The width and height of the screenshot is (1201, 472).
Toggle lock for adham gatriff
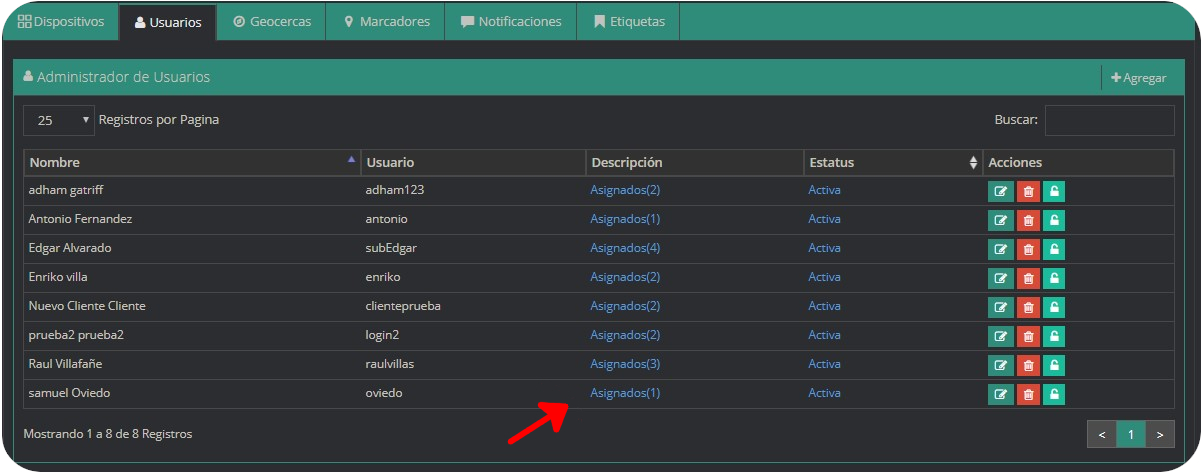[1054, 191]
